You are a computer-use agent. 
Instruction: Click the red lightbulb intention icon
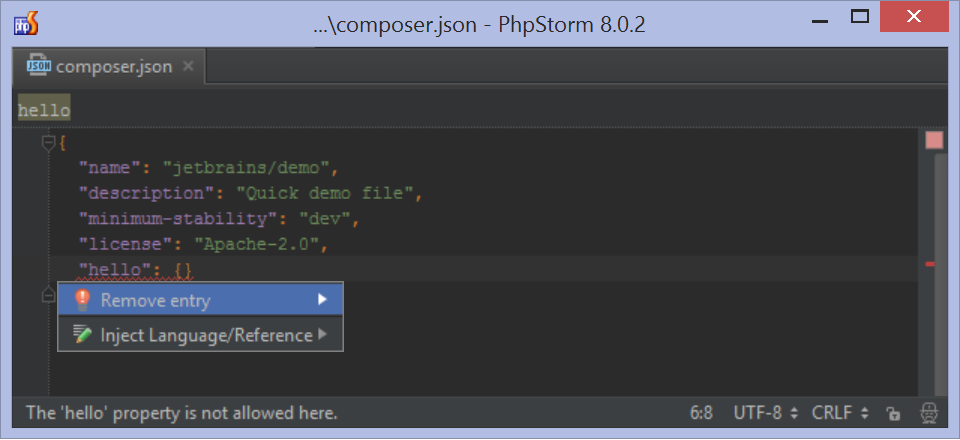pos(81,300)
